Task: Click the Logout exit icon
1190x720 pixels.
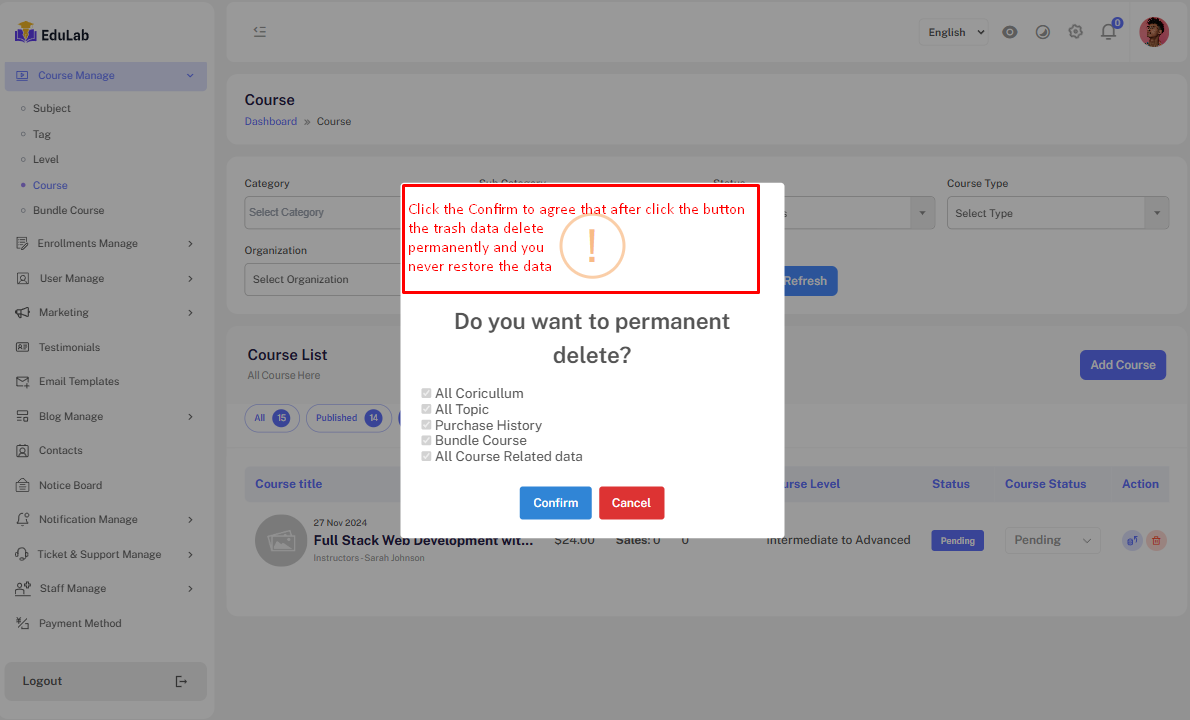Action: click(181, 681)
